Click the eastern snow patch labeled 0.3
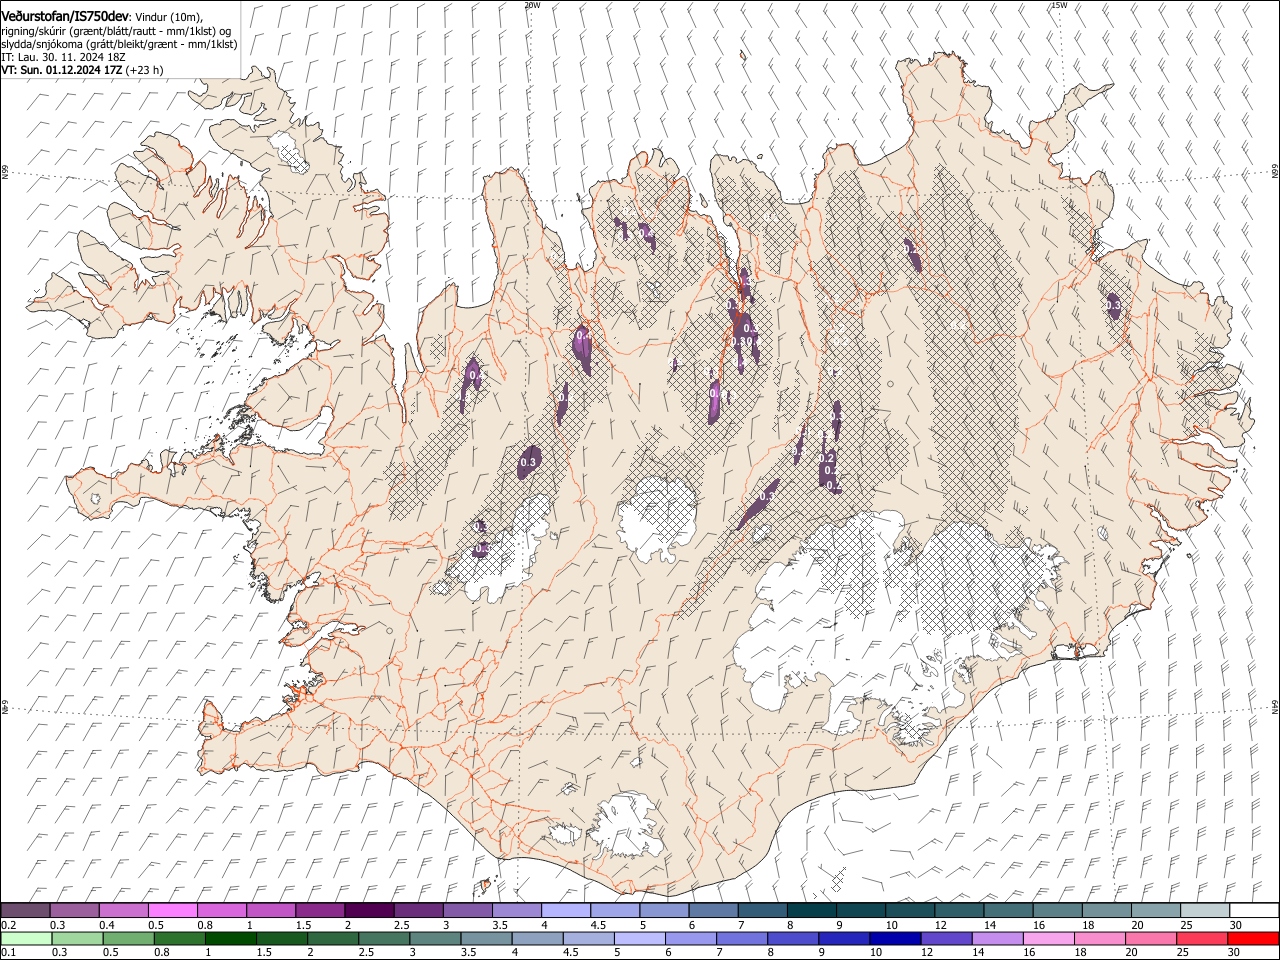The image size is (1280, 960). pyautogui.click(x=1113, y=305)
